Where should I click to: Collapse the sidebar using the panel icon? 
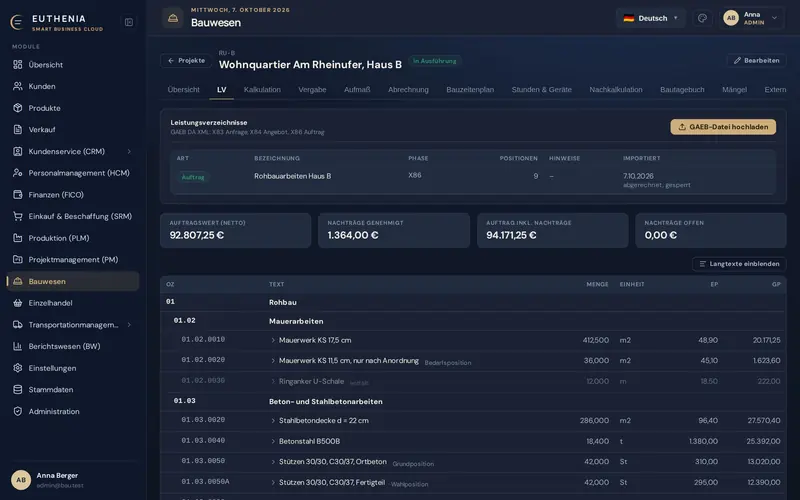(129, 22)
